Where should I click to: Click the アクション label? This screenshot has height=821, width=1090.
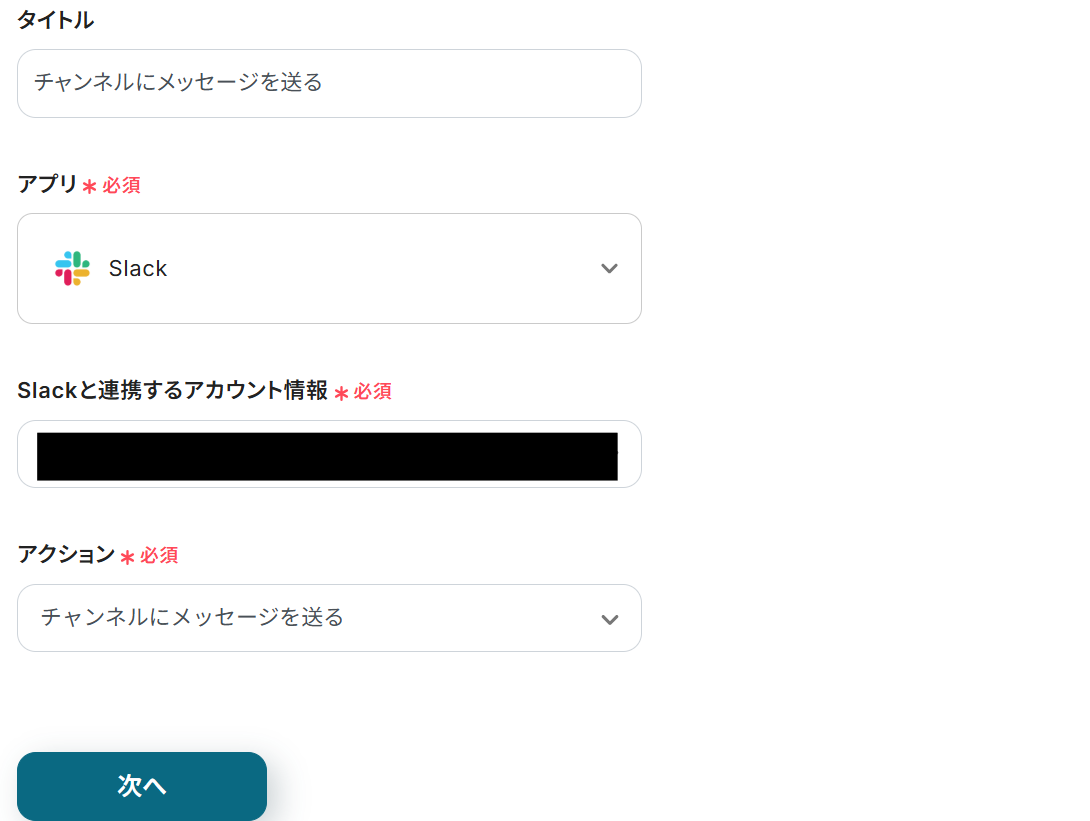click(x=66, y=555)
